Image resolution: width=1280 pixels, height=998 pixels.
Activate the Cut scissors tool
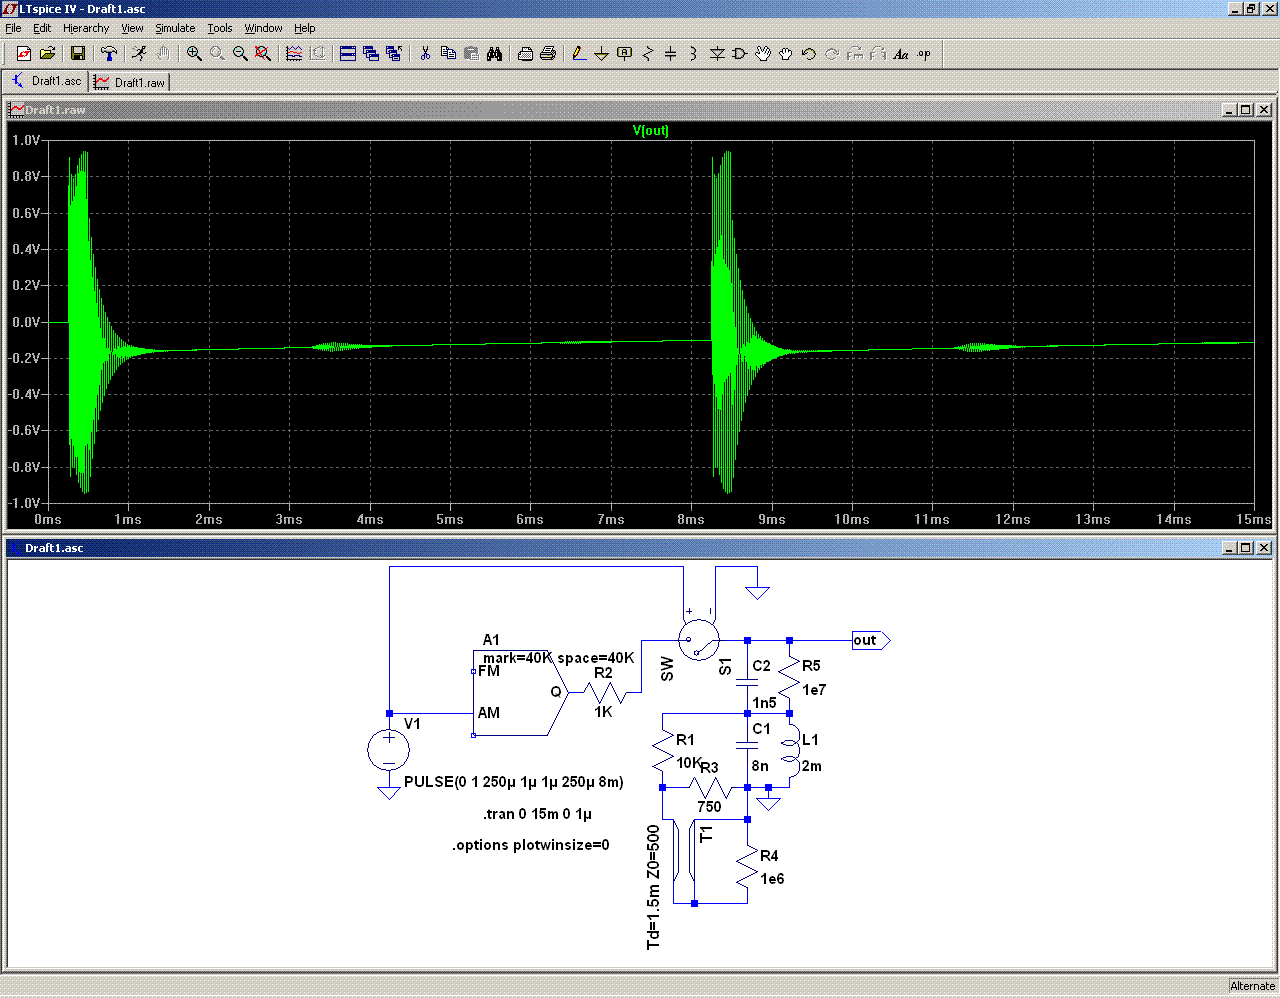(425, 54)
